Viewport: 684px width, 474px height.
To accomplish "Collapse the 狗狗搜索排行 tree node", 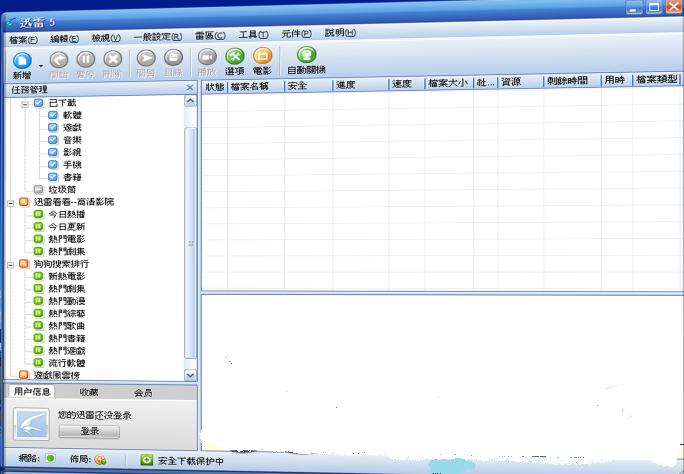I will pyautogui.click(x=10, y=265).
